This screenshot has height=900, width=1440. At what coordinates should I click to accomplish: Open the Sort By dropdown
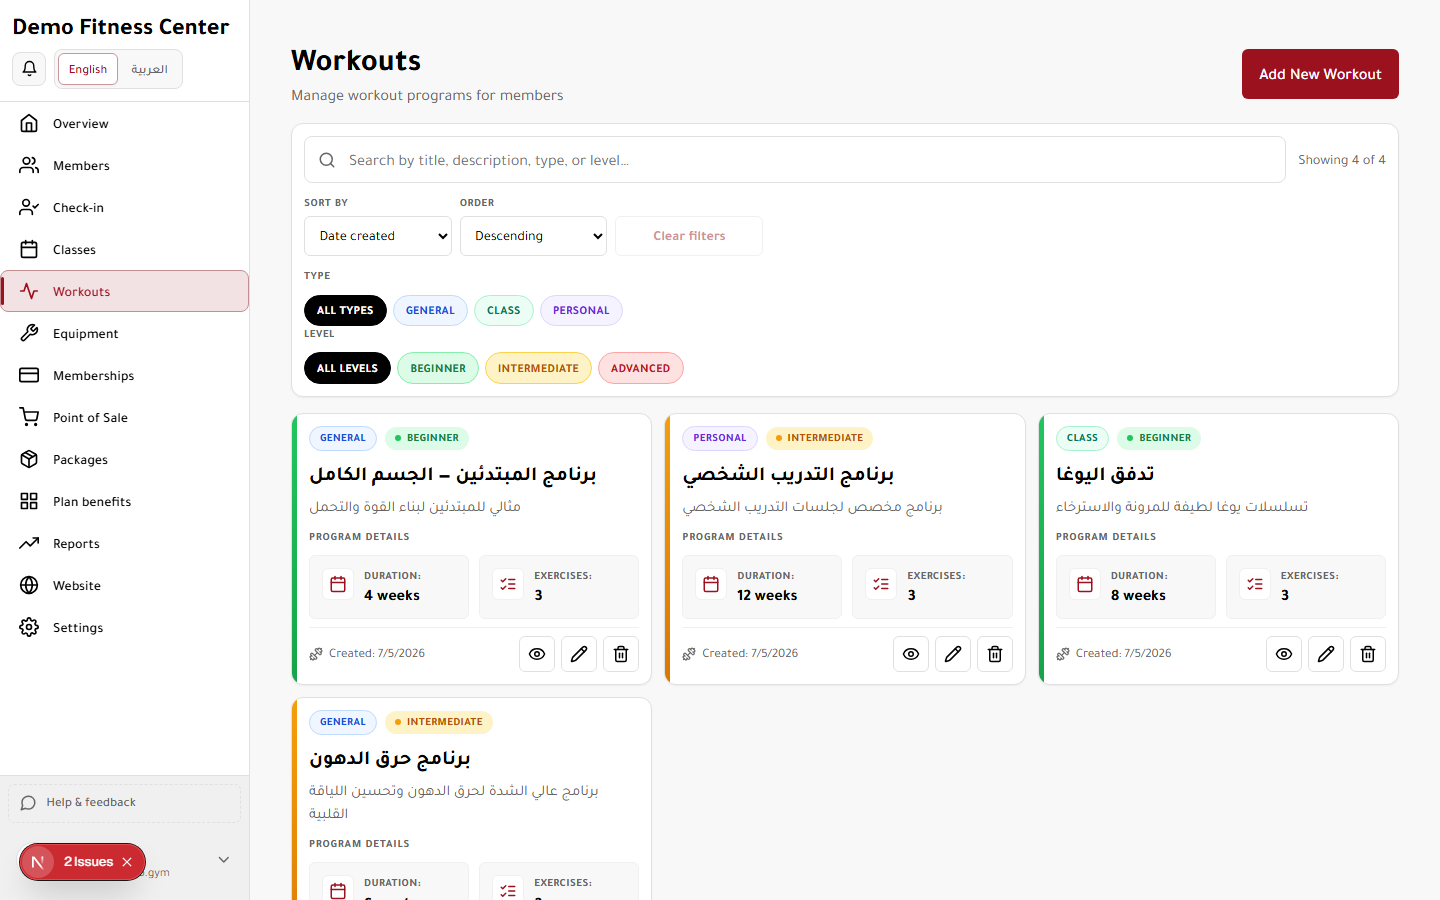[x=378, y=236]
